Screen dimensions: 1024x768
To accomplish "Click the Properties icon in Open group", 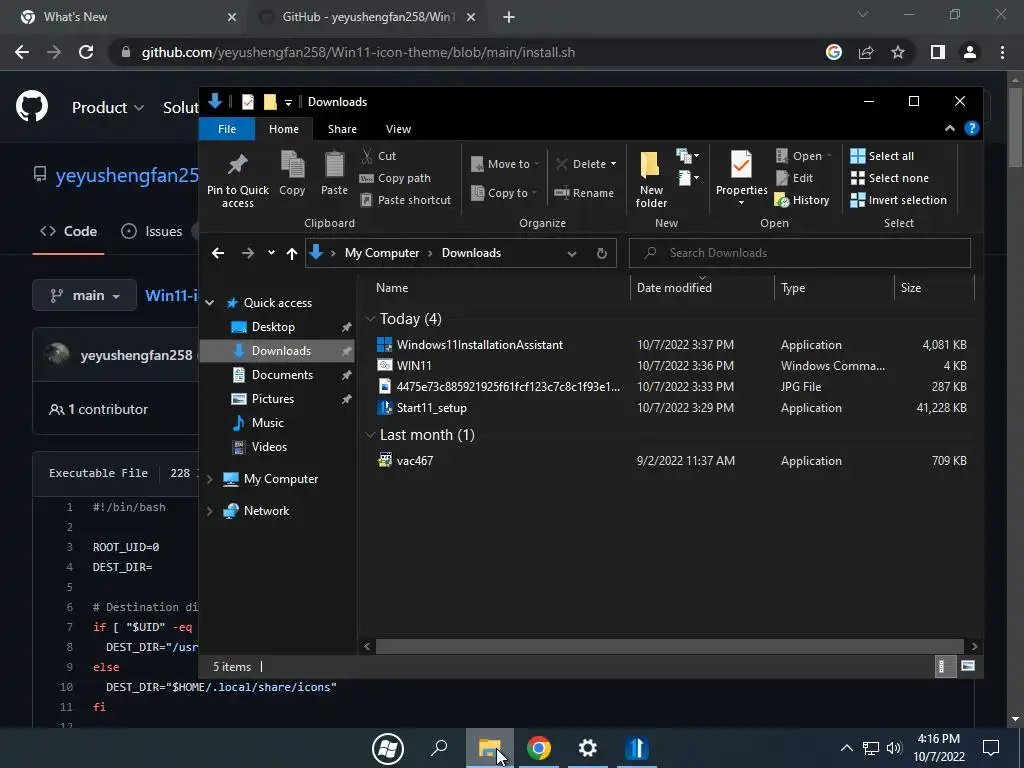I will pyautogui.click(x=741, y=165).
